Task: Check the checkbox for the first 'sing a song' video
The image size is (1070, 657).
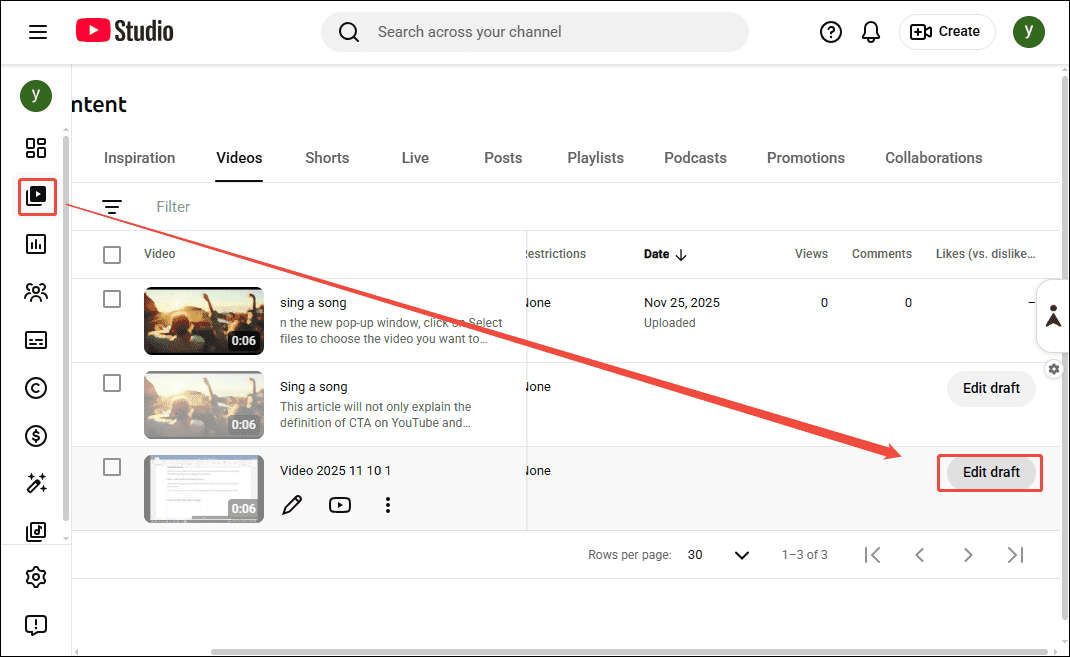Action: point(111,298)
